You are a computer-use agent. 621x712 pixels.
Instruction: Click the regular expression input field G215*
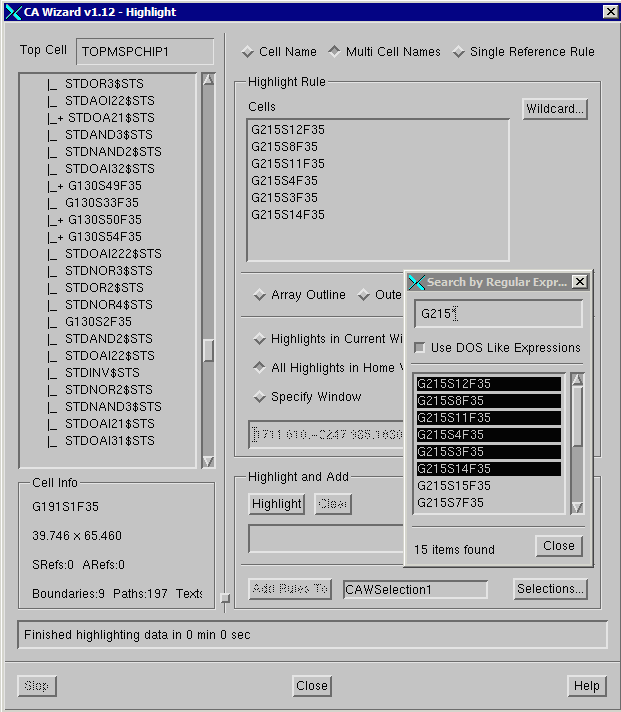(498, 314)
